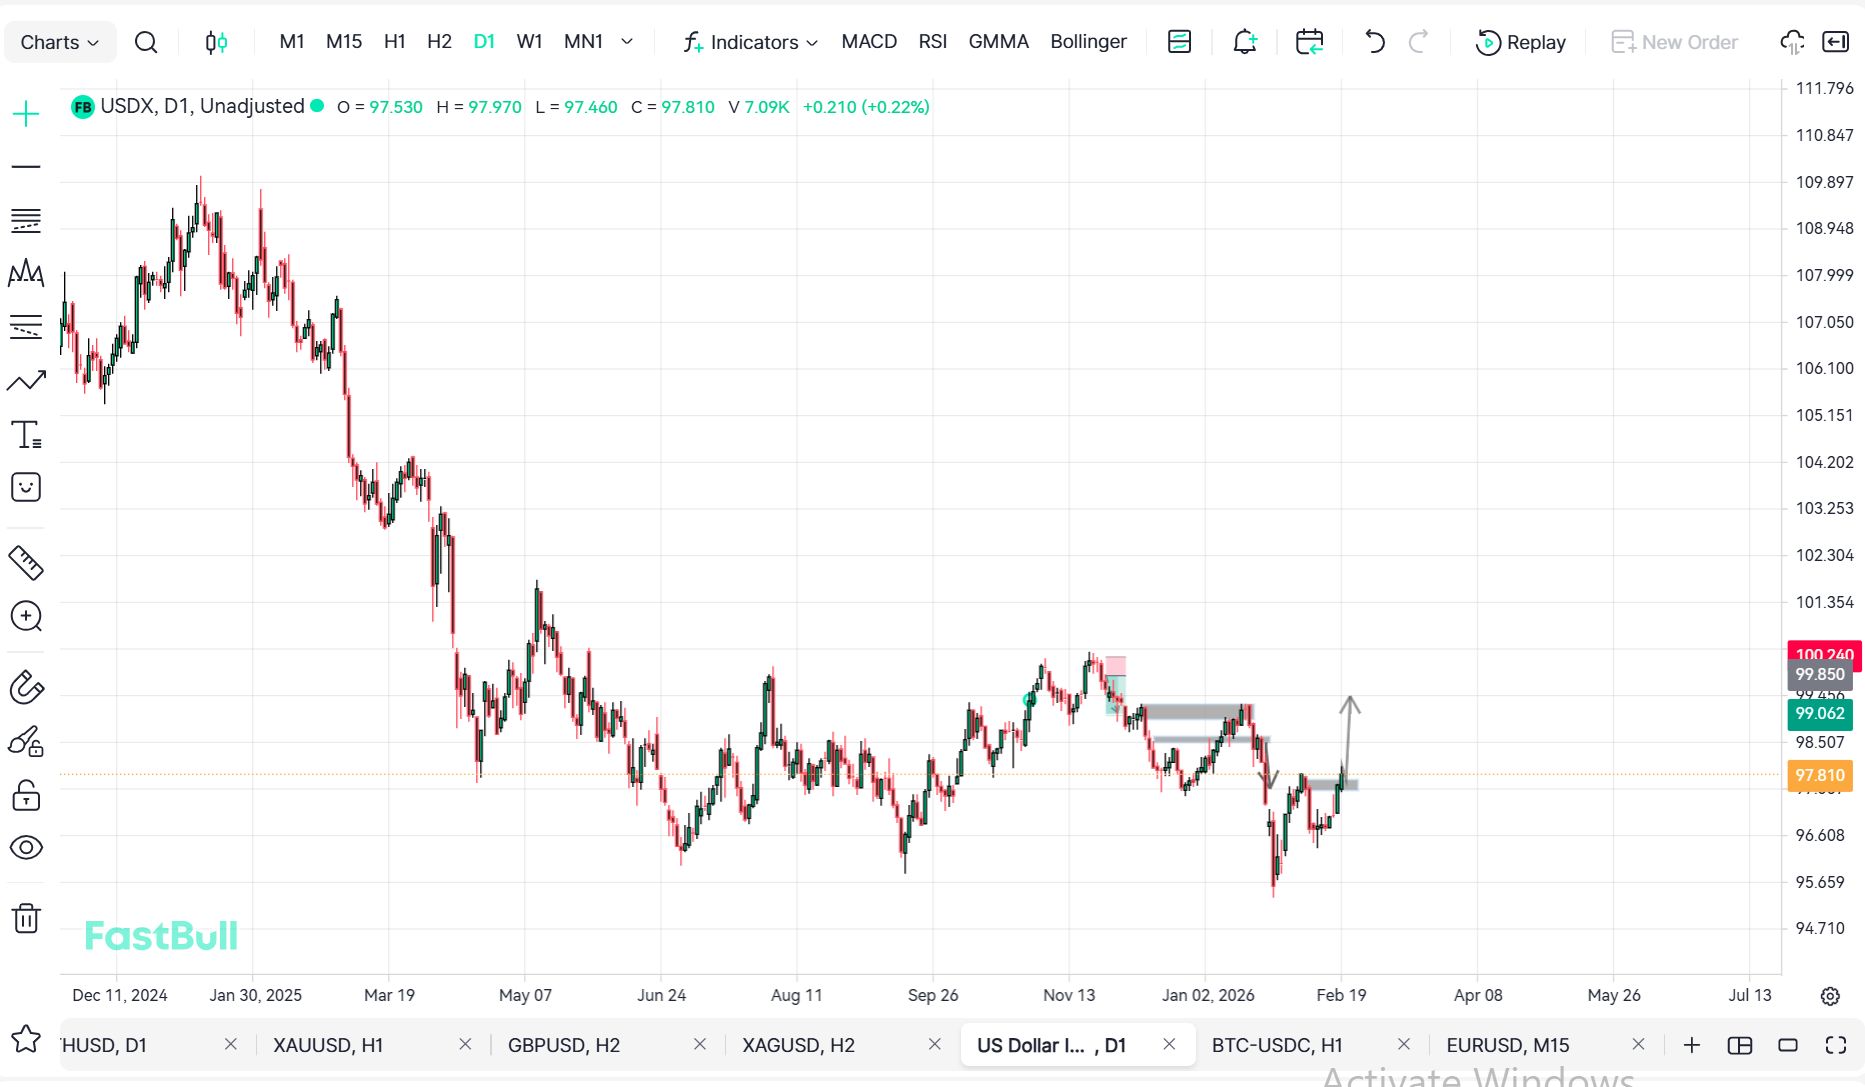Toggle magnet snap mode

pyautogui.click(x=26, y=688)
